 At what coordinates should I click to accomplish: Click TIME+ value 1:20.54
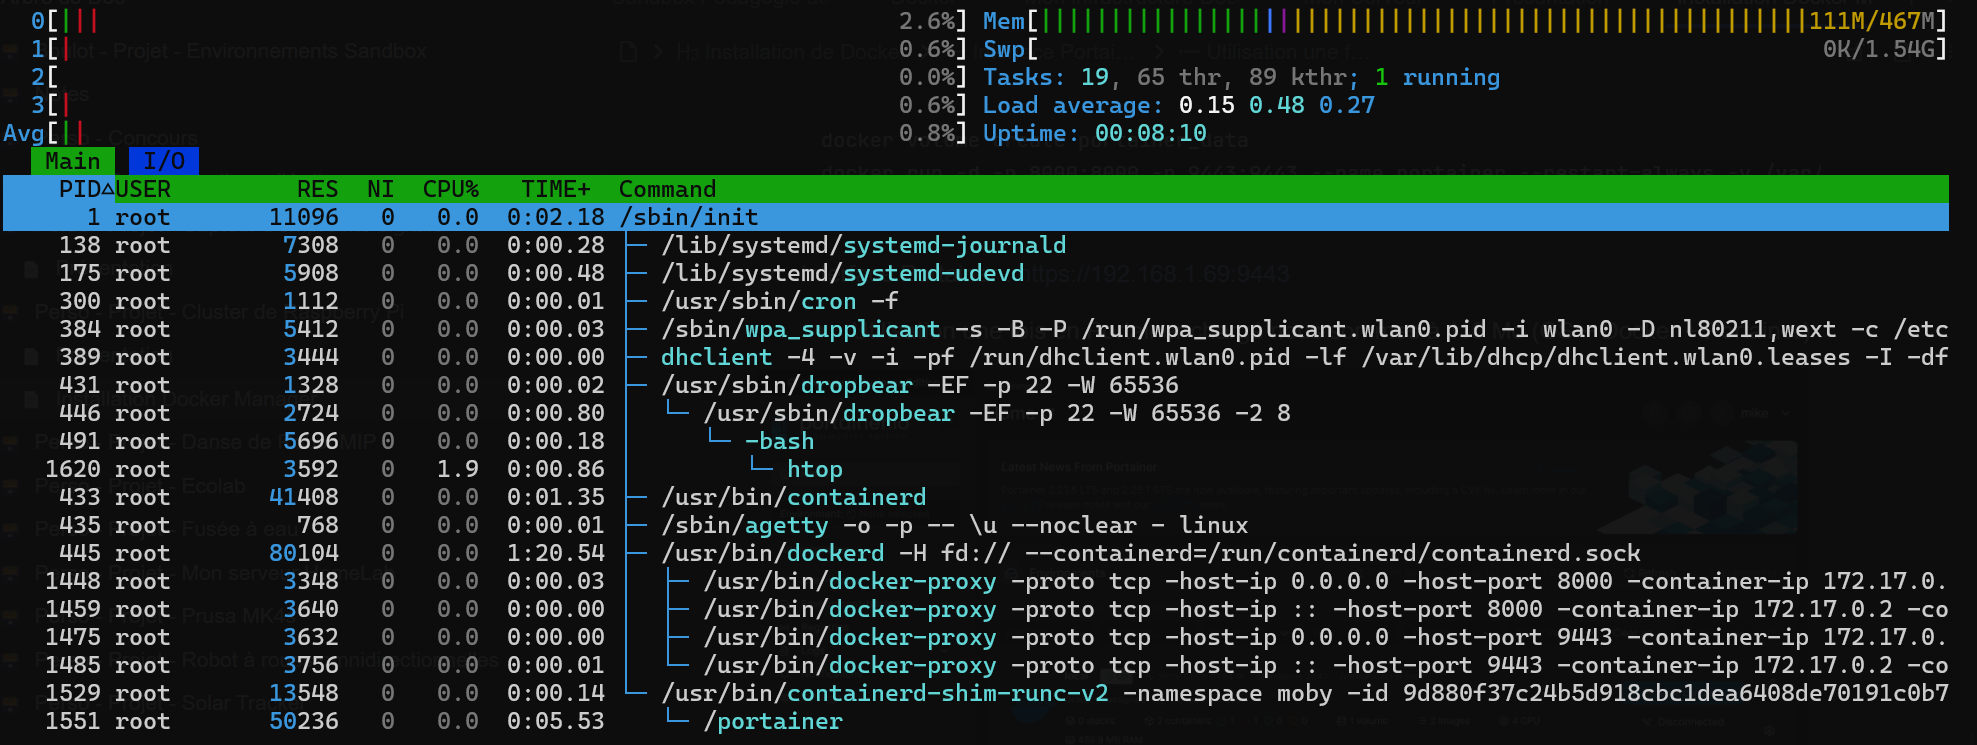[x=556, y=553]
